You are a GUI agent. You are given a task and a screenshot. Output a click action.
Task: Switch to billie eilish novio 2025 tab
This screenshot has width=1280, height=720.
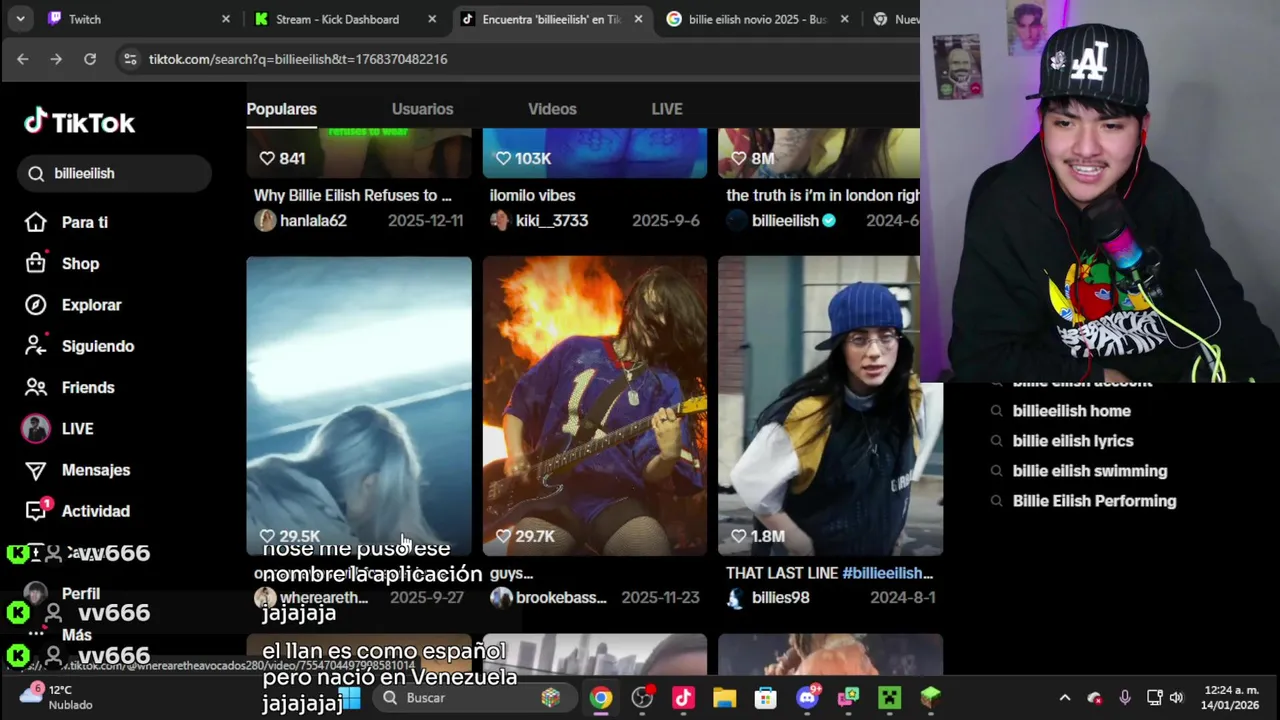[x=758, y=19]
